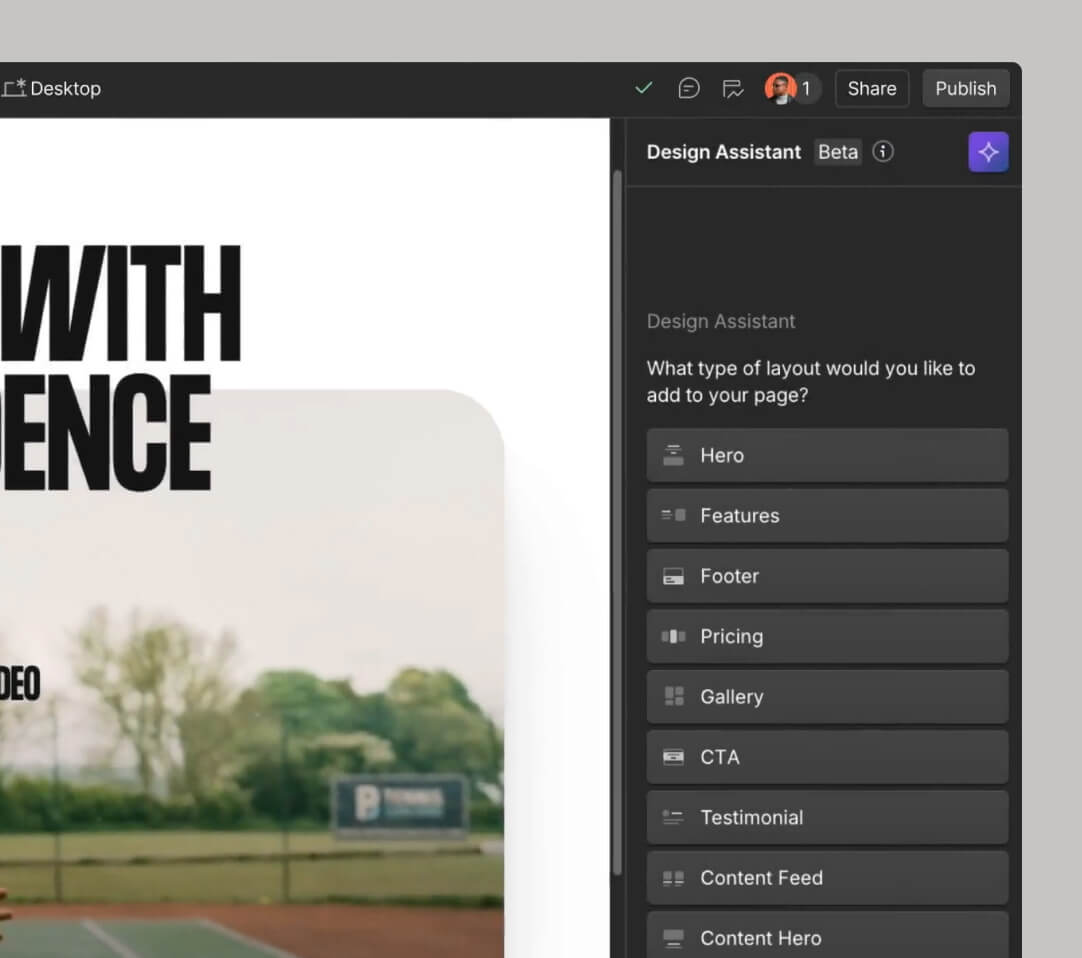Open the comments speech bubble icon

pos(689,88)
